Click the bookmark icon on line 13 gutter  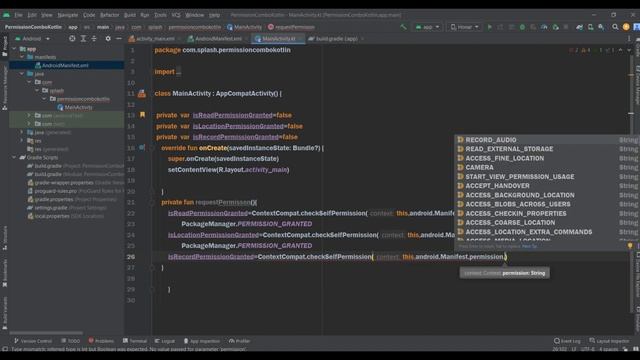(x=142, y=115)
